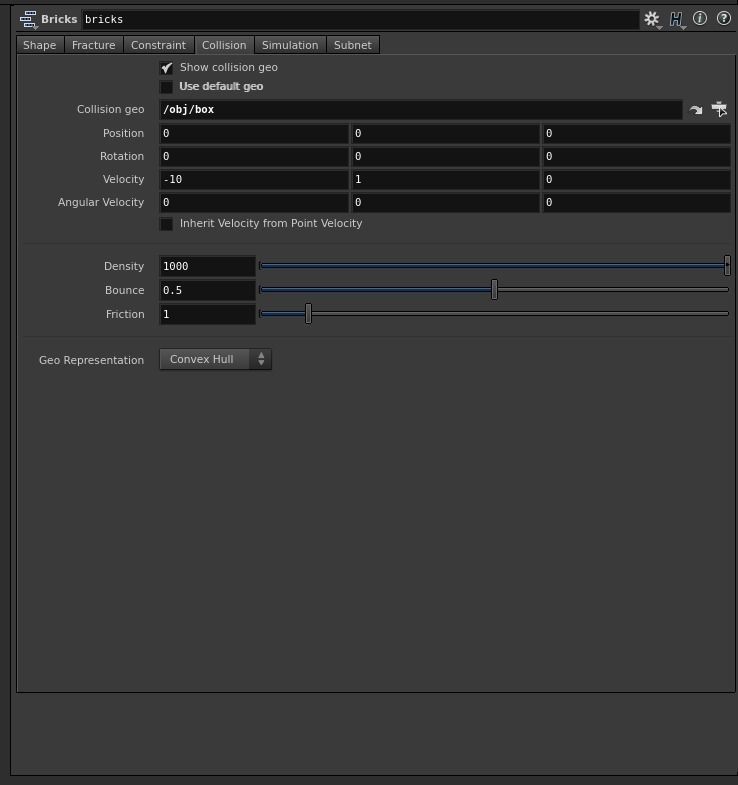738x785 pixels.
Task: Click the Rotation parameter label
Action: point(122,157)
